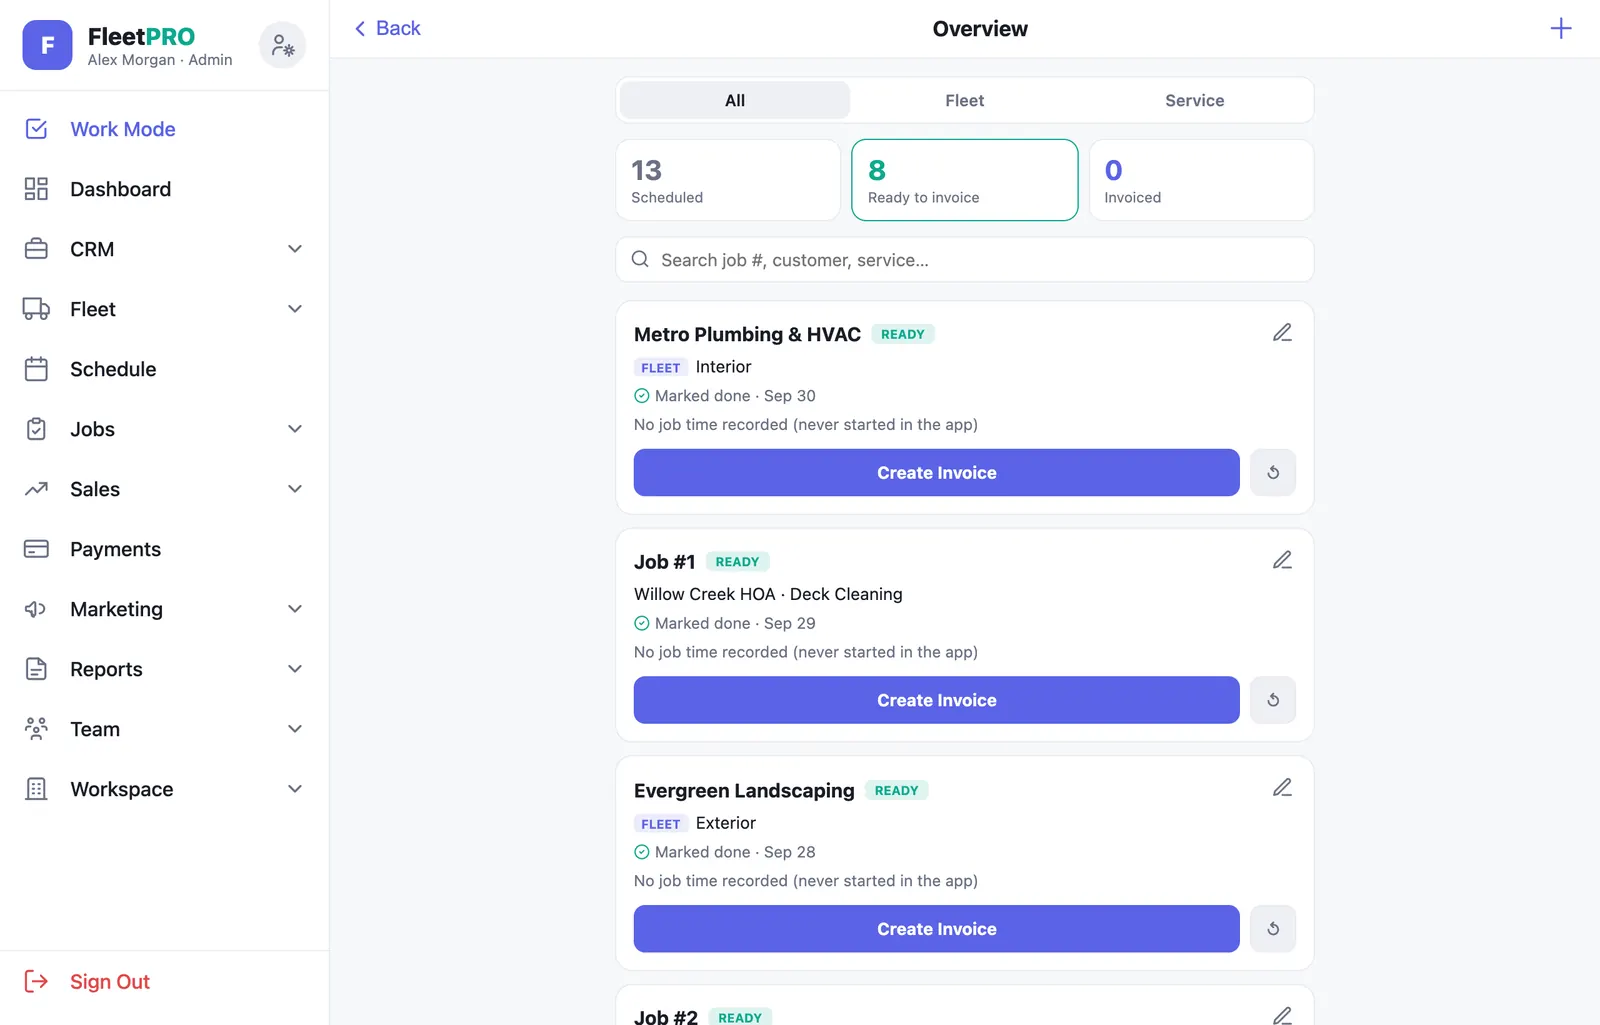Focus the job search field
The width and height of the screenshot is (1600, 1025).
click(964, 260)
